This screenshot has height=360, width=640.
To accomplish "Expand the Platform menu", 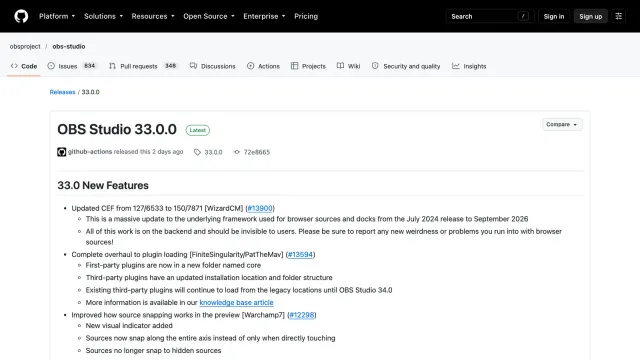I will (x=57, y=16).
